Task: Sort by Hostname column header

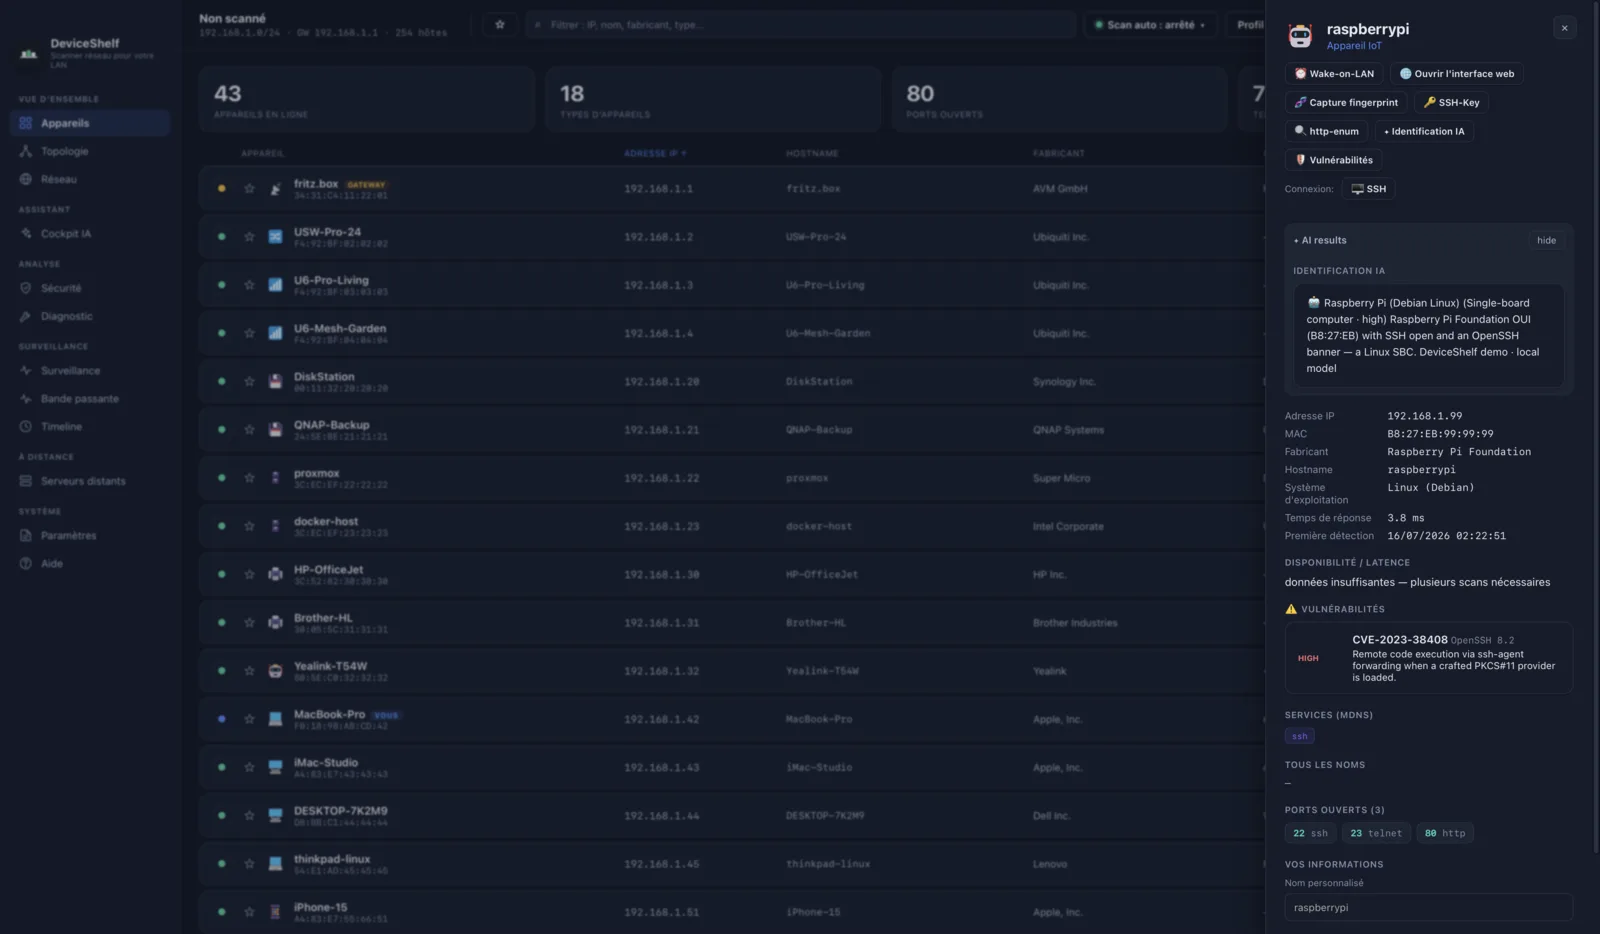Action: [x=812, y=153]
